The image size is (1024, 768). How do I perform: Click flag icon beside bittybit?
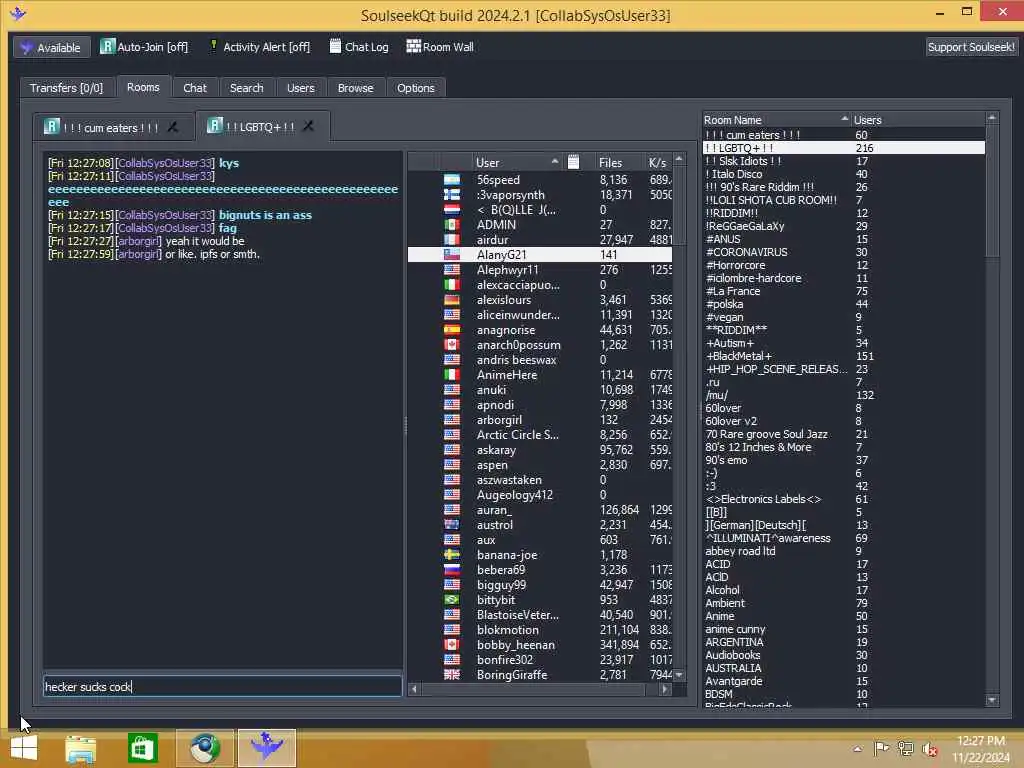point(452,600)
